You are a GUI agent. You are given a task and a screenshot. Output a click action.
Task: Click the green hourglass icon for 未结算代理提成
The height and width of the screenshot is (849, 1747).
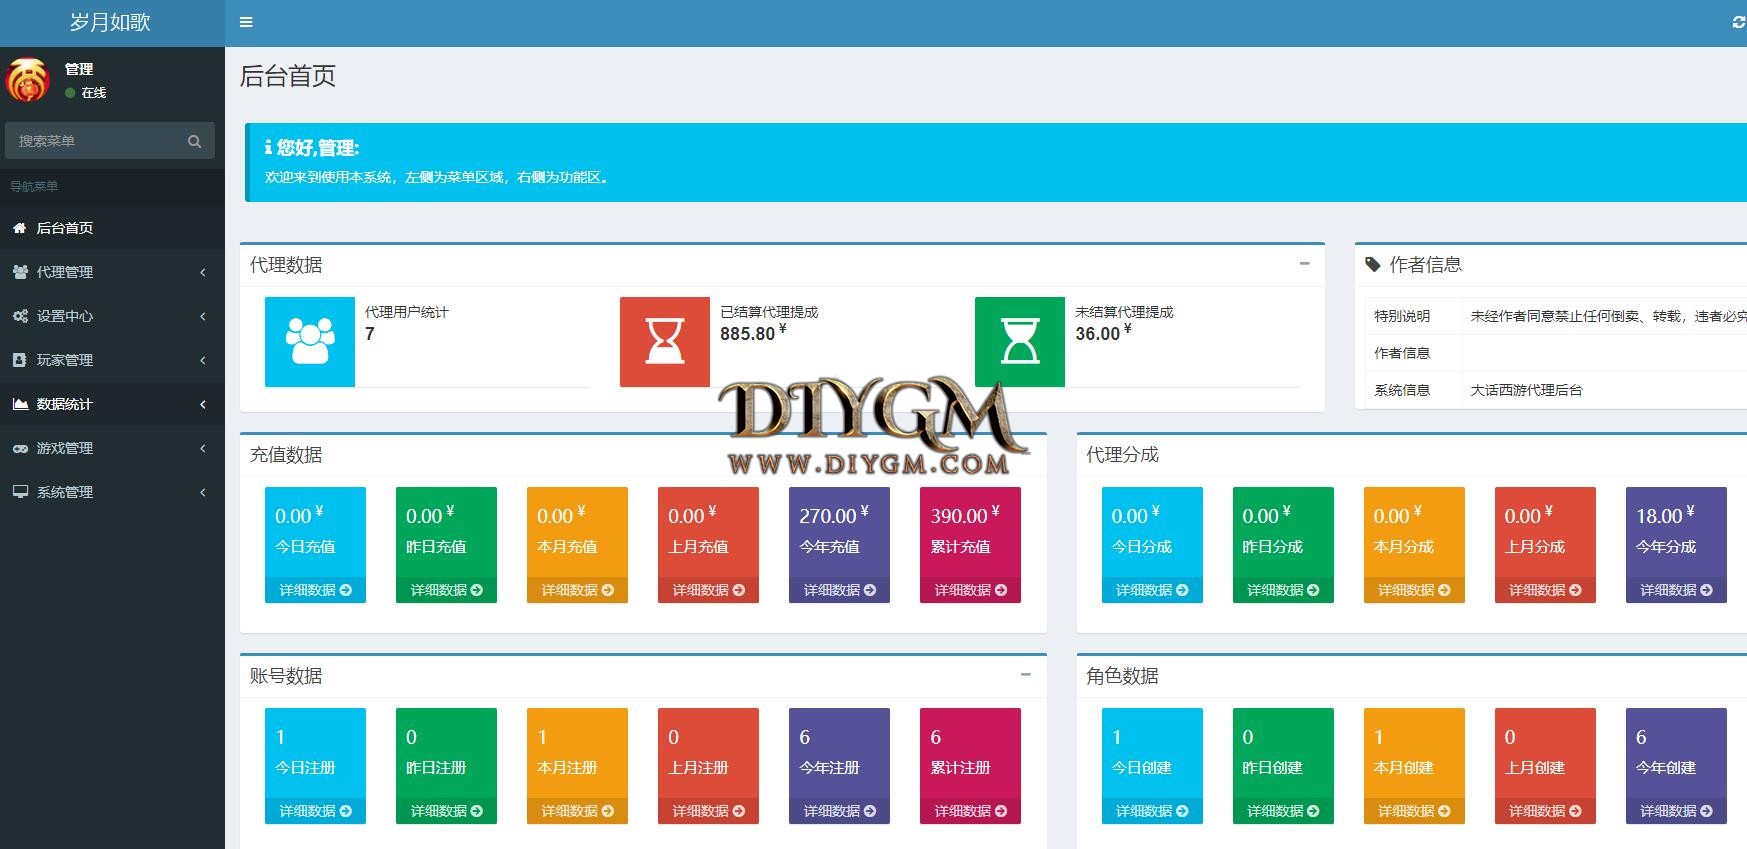(x=1020, y=341)
